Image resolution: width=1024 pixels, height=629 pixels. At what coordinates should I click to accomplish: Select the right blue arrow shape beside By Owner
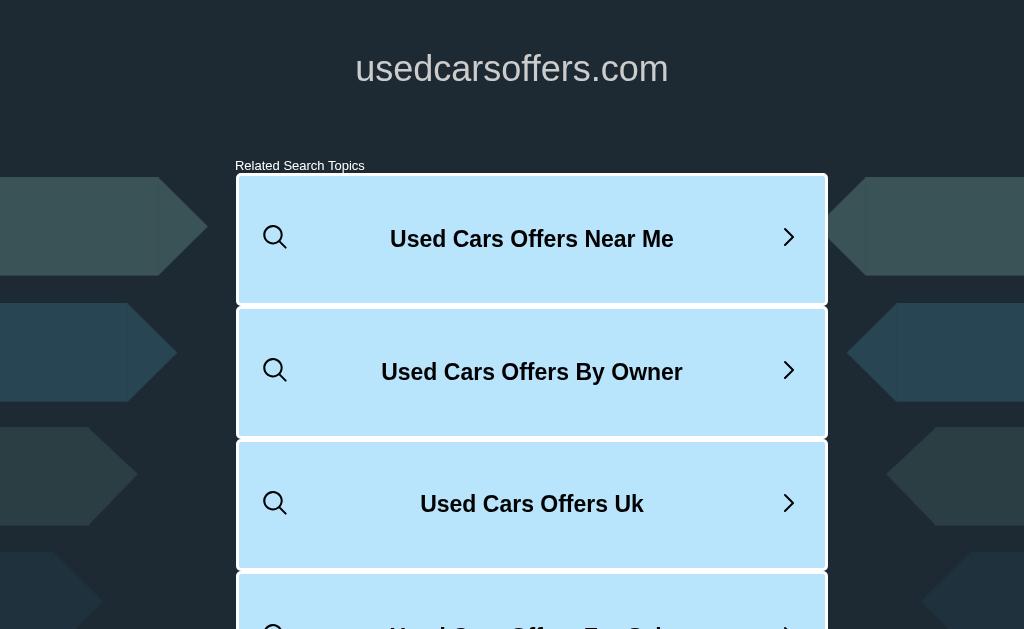935,352
